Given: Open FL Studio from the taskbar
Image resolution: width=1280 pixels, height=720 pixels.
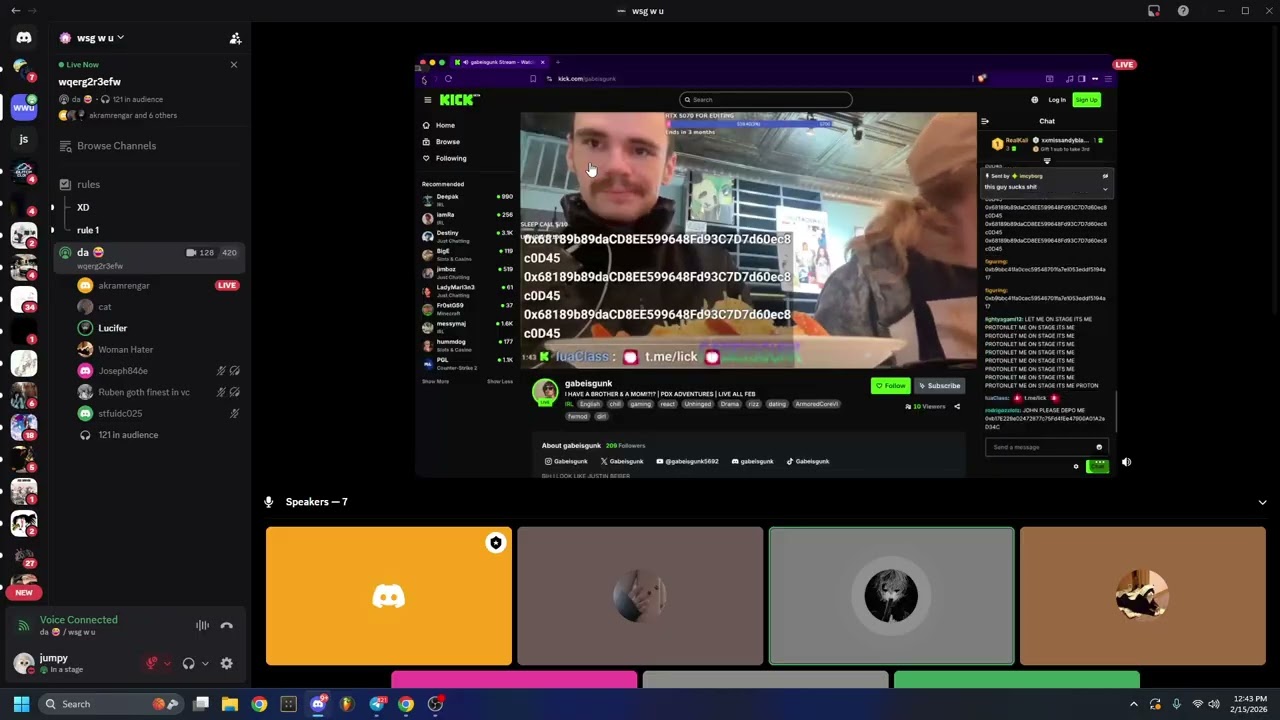Looking at the screenshot, I should [347, 704].
